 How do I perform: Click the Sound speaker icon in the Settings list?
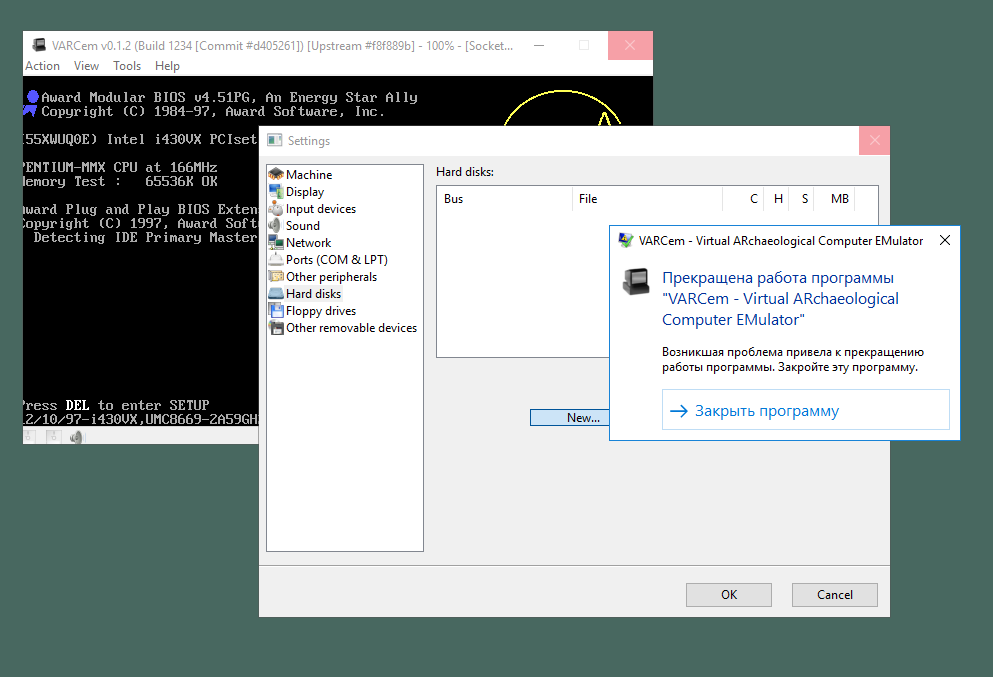[275, 225]
